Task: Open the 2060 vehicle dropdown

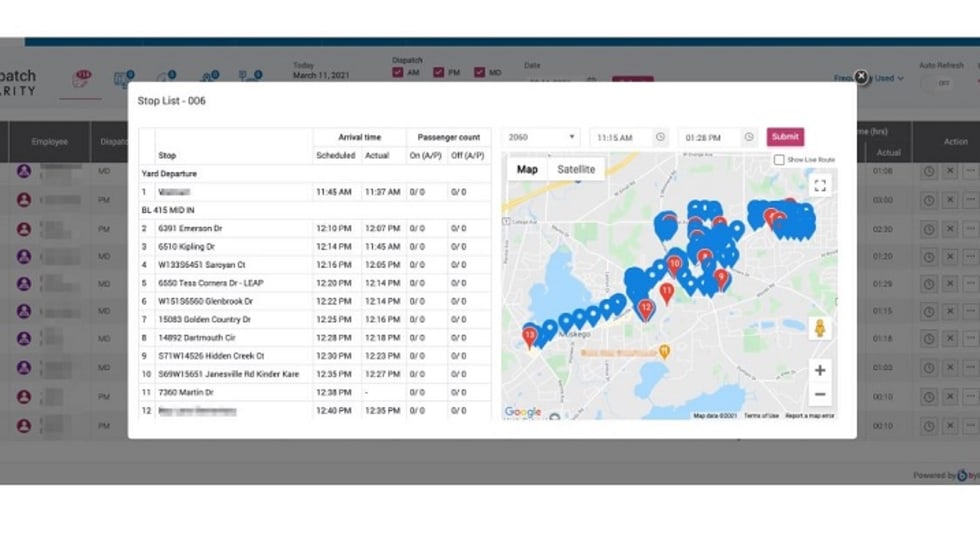Action: (x=542, y=137)
